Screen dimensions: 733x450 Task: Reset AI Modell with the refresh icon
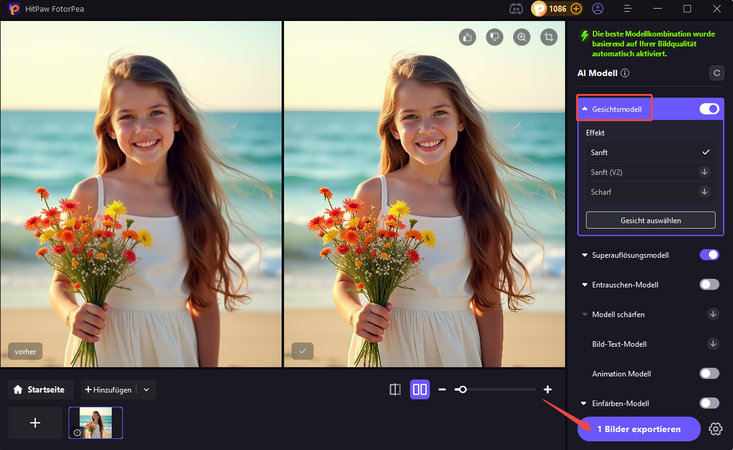[x=717, y=73]
